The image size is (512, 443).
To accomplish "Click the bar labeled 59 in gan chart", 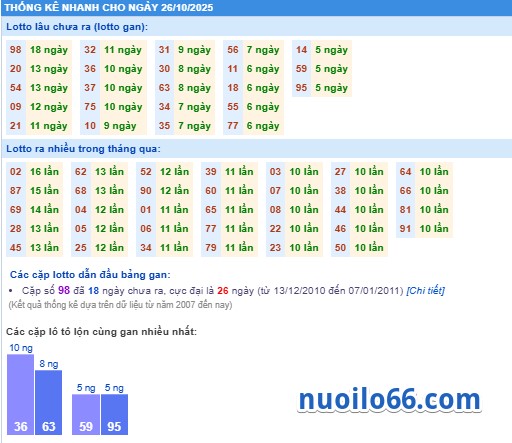I will click(x=86, y=415).
